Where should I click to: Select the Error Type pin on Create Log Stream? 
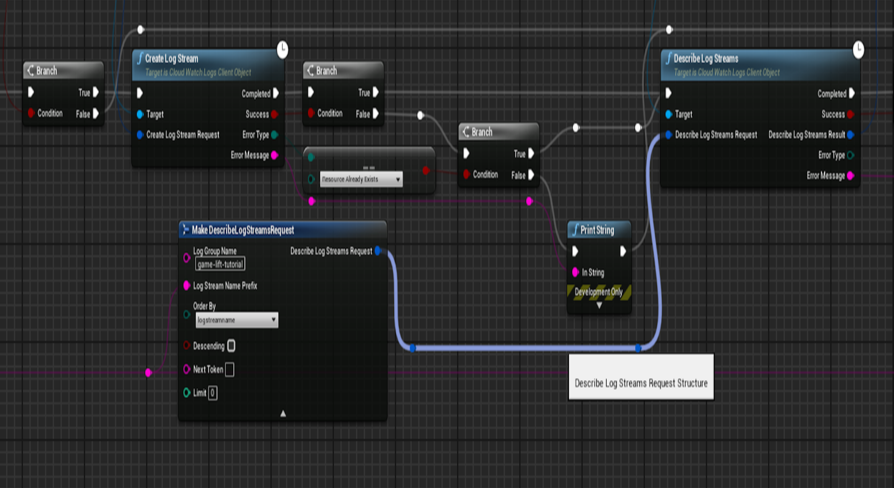pos(275,134)
